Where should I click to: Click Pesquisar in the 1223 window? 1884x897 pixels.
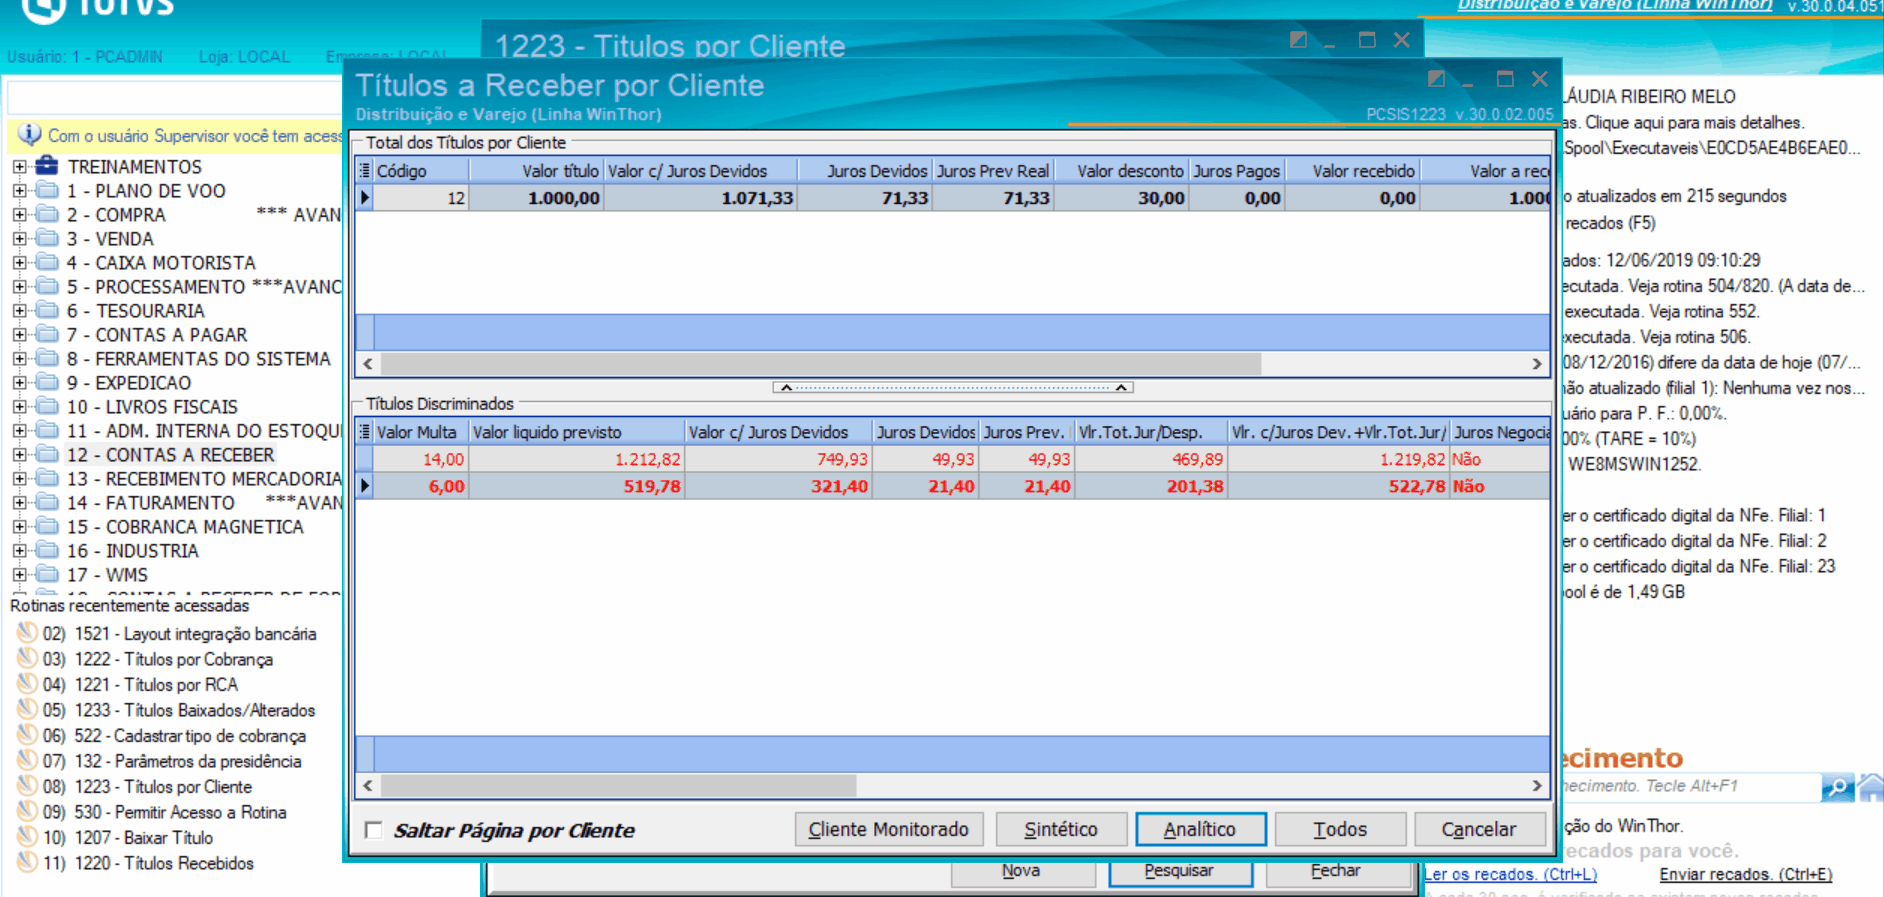(x=1180, y=871)
